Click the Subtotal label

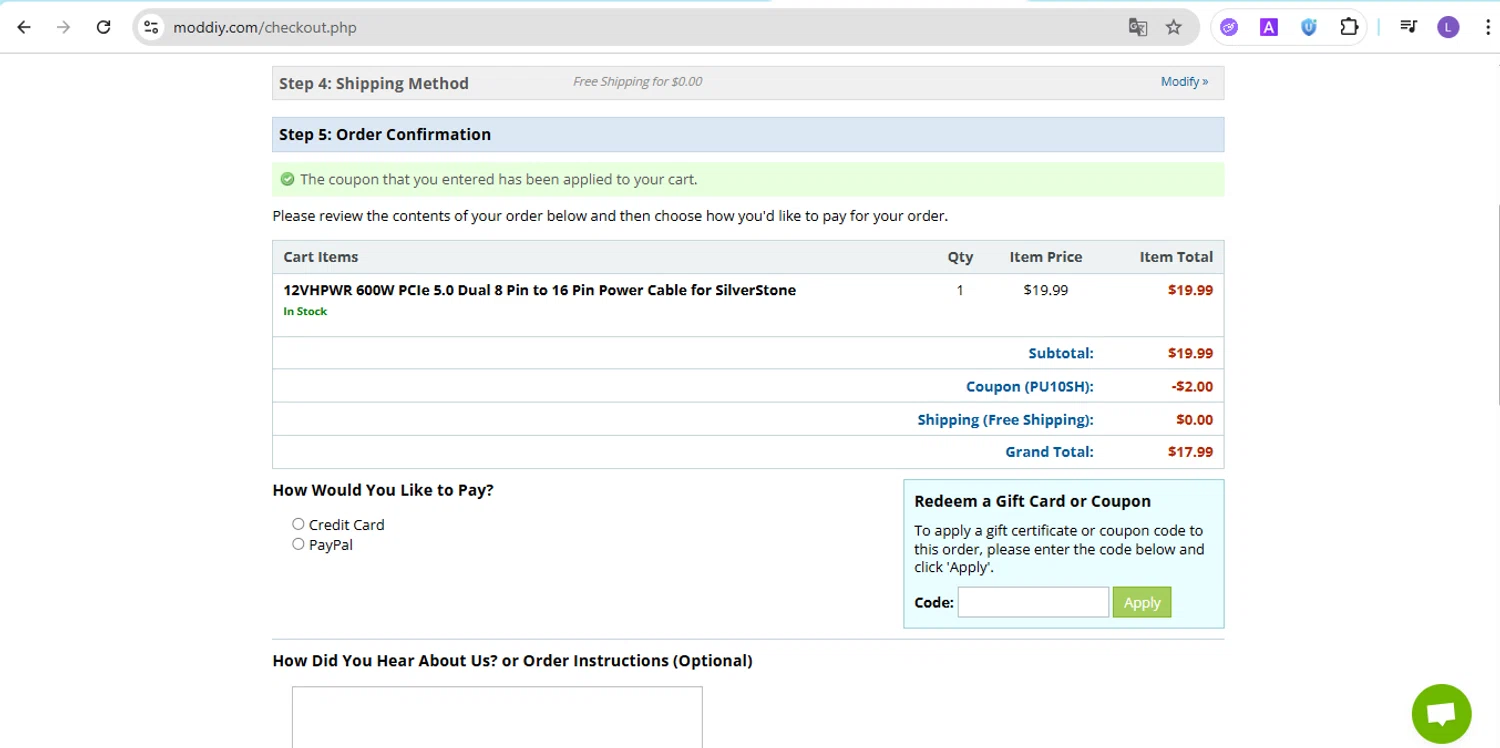point(1061,353)
